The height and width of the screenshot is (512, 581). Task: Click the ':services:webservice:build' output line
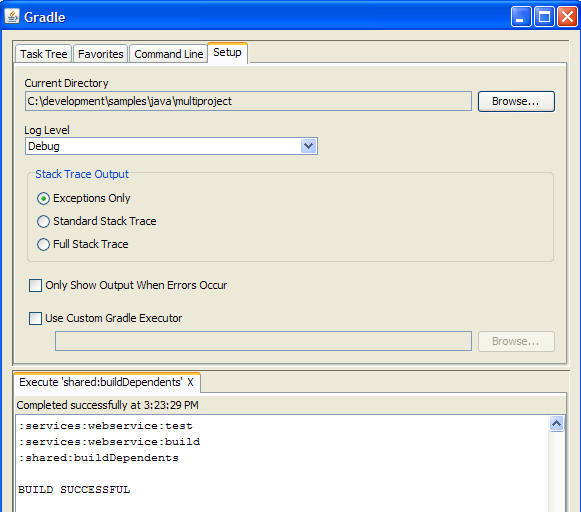coord(109,442)
